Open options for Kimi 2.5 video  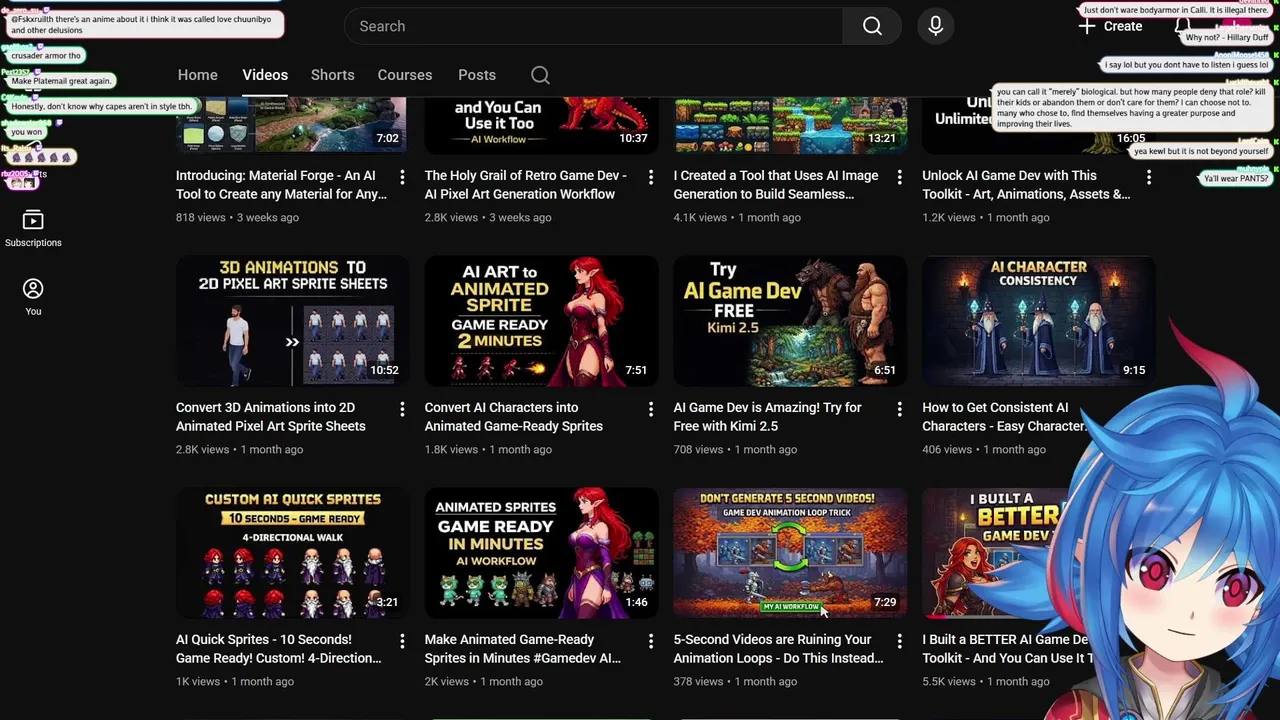(x=899, y=409)
